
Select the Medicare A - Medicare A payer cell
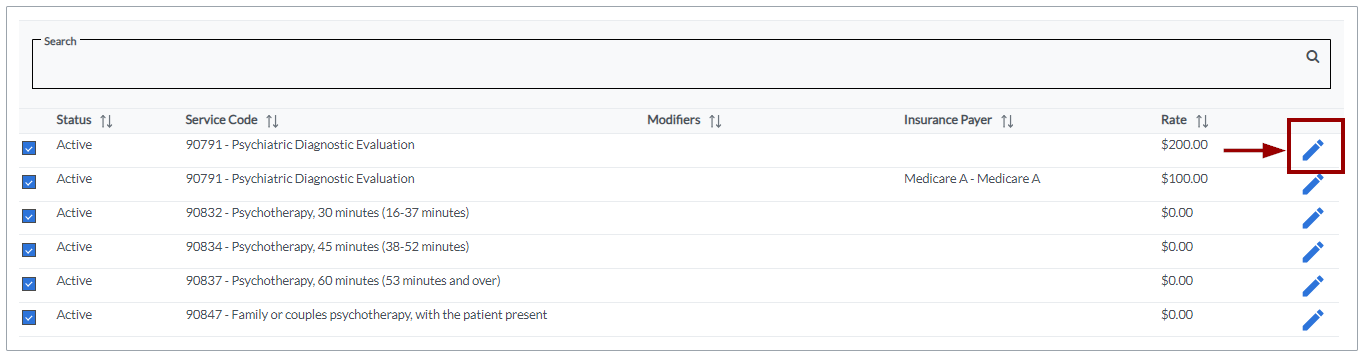point(972,179)
